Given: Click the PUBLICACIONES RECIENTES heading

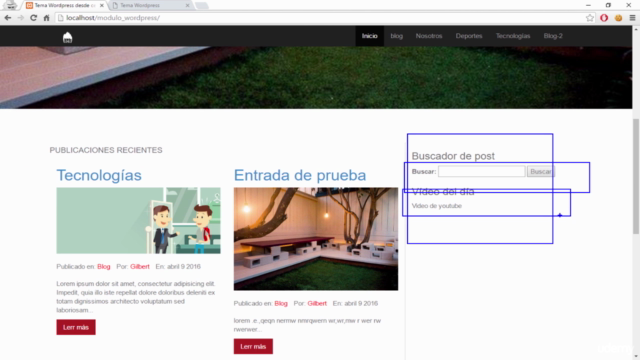Looking at the screenshot, I should 106,150.
